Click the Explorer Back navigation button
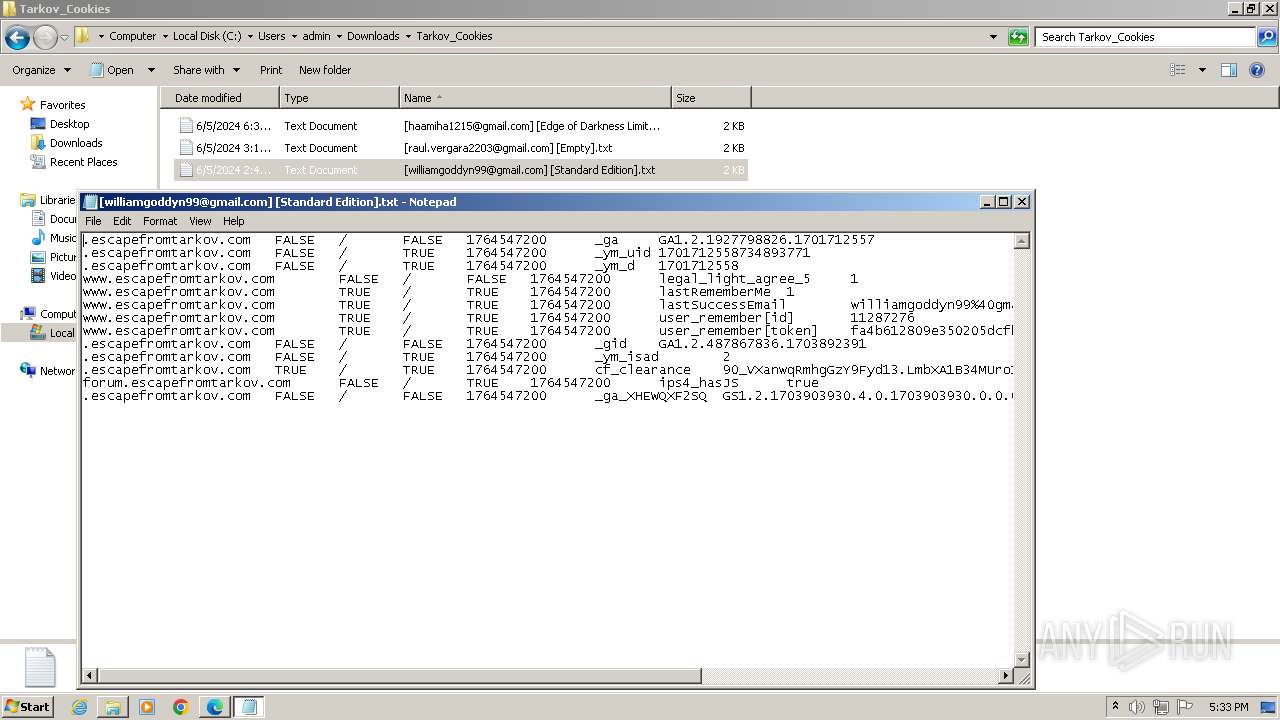Image resolution: width=1280 pixels, height=720 pixels. point(17,37)
